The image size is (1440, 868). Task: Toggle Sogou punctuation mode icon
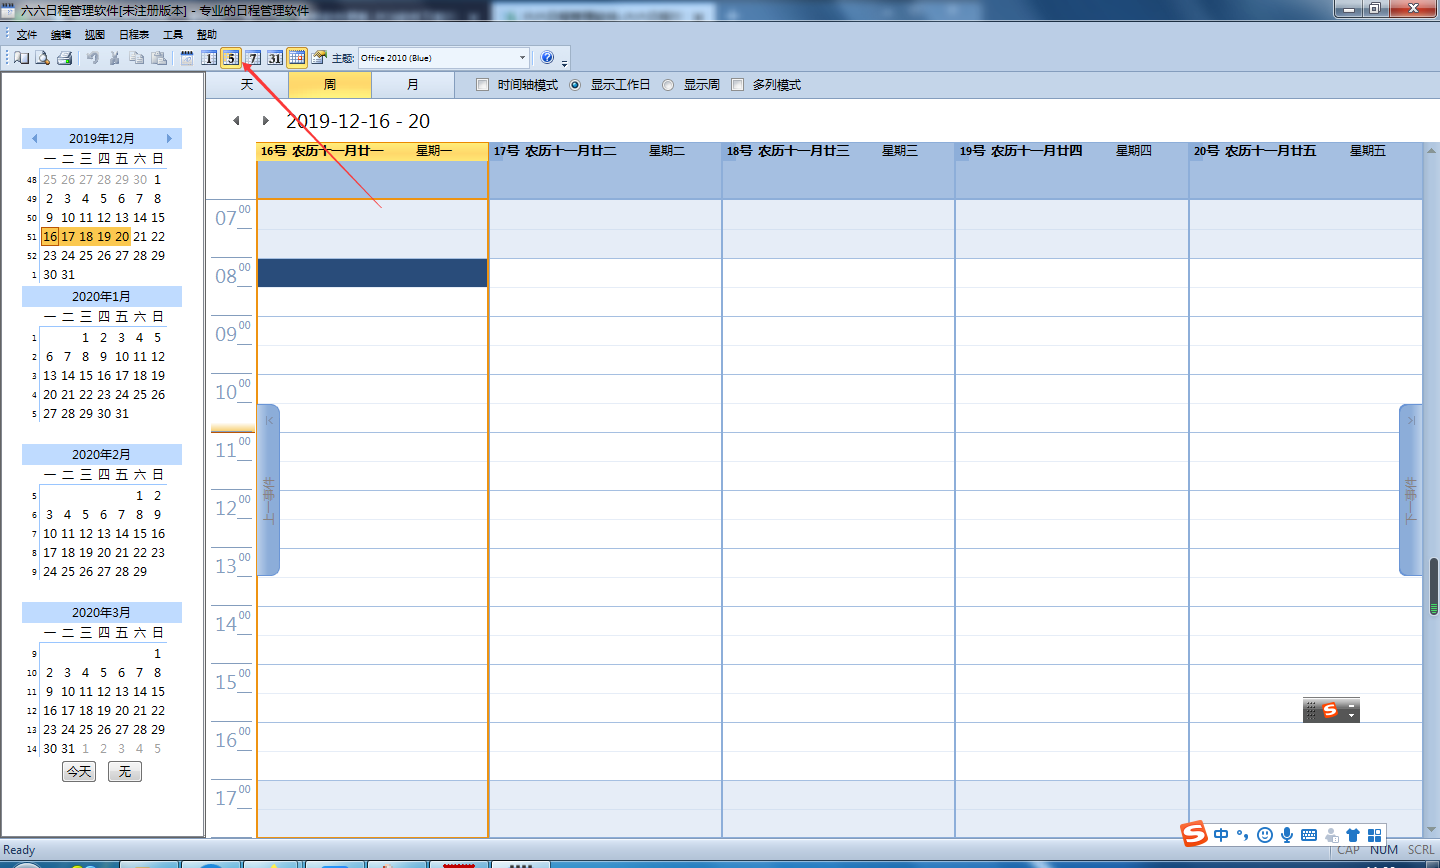(1243, 835)
